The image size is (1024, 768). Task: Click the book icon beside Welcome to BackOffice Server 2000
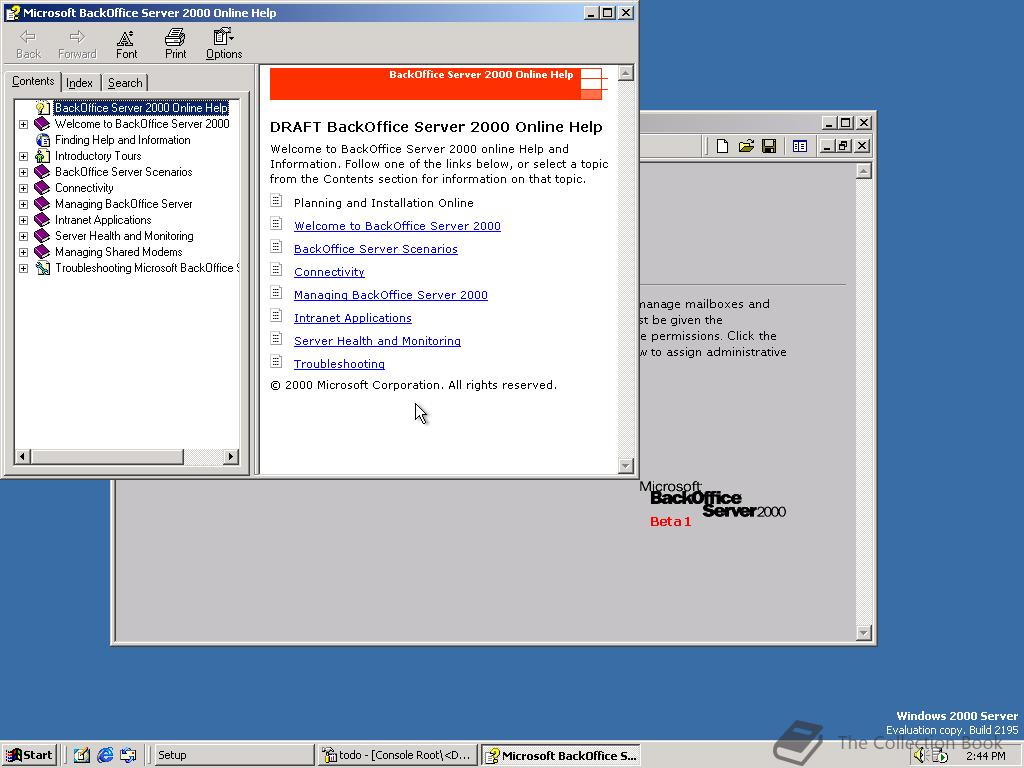pos(42,123)
